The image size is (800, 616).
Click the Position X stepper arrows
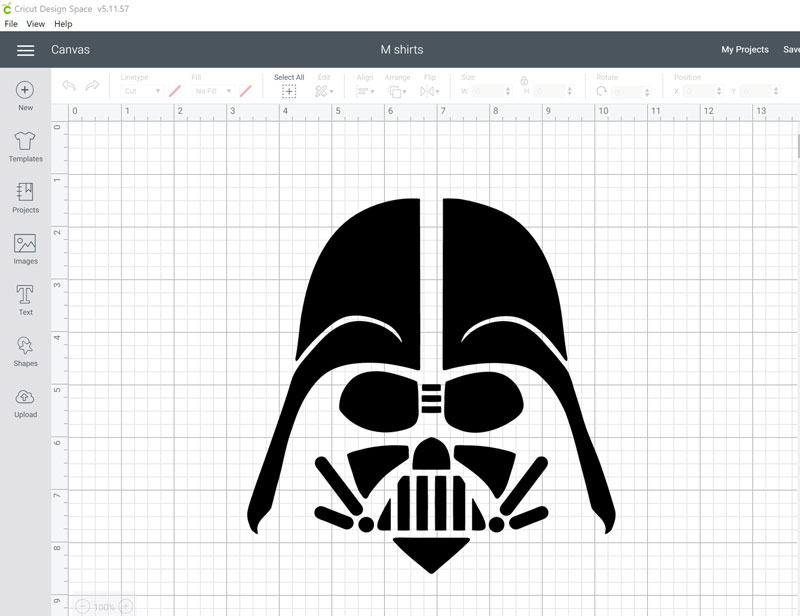click(719, 91)
